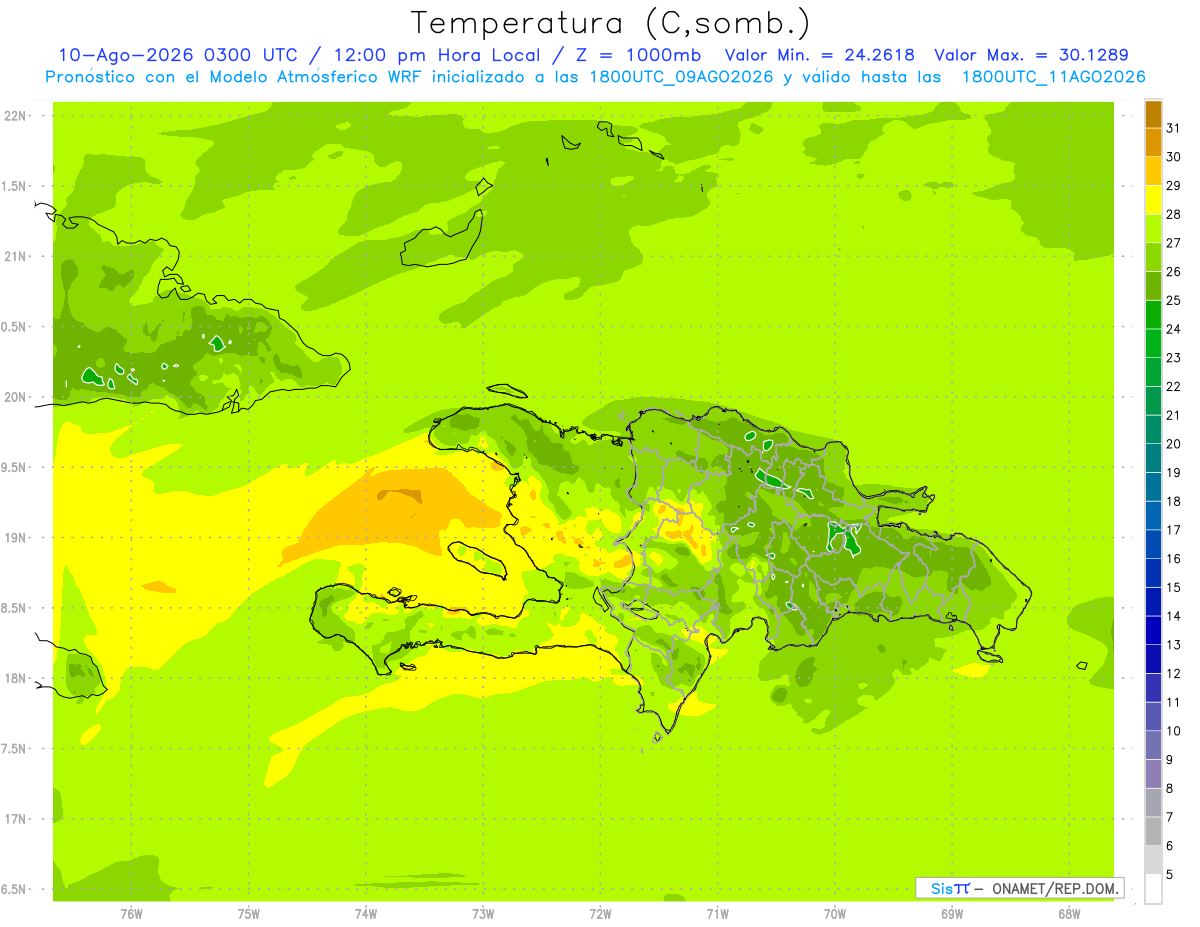Click the legend value 27

click(1174, 242)
